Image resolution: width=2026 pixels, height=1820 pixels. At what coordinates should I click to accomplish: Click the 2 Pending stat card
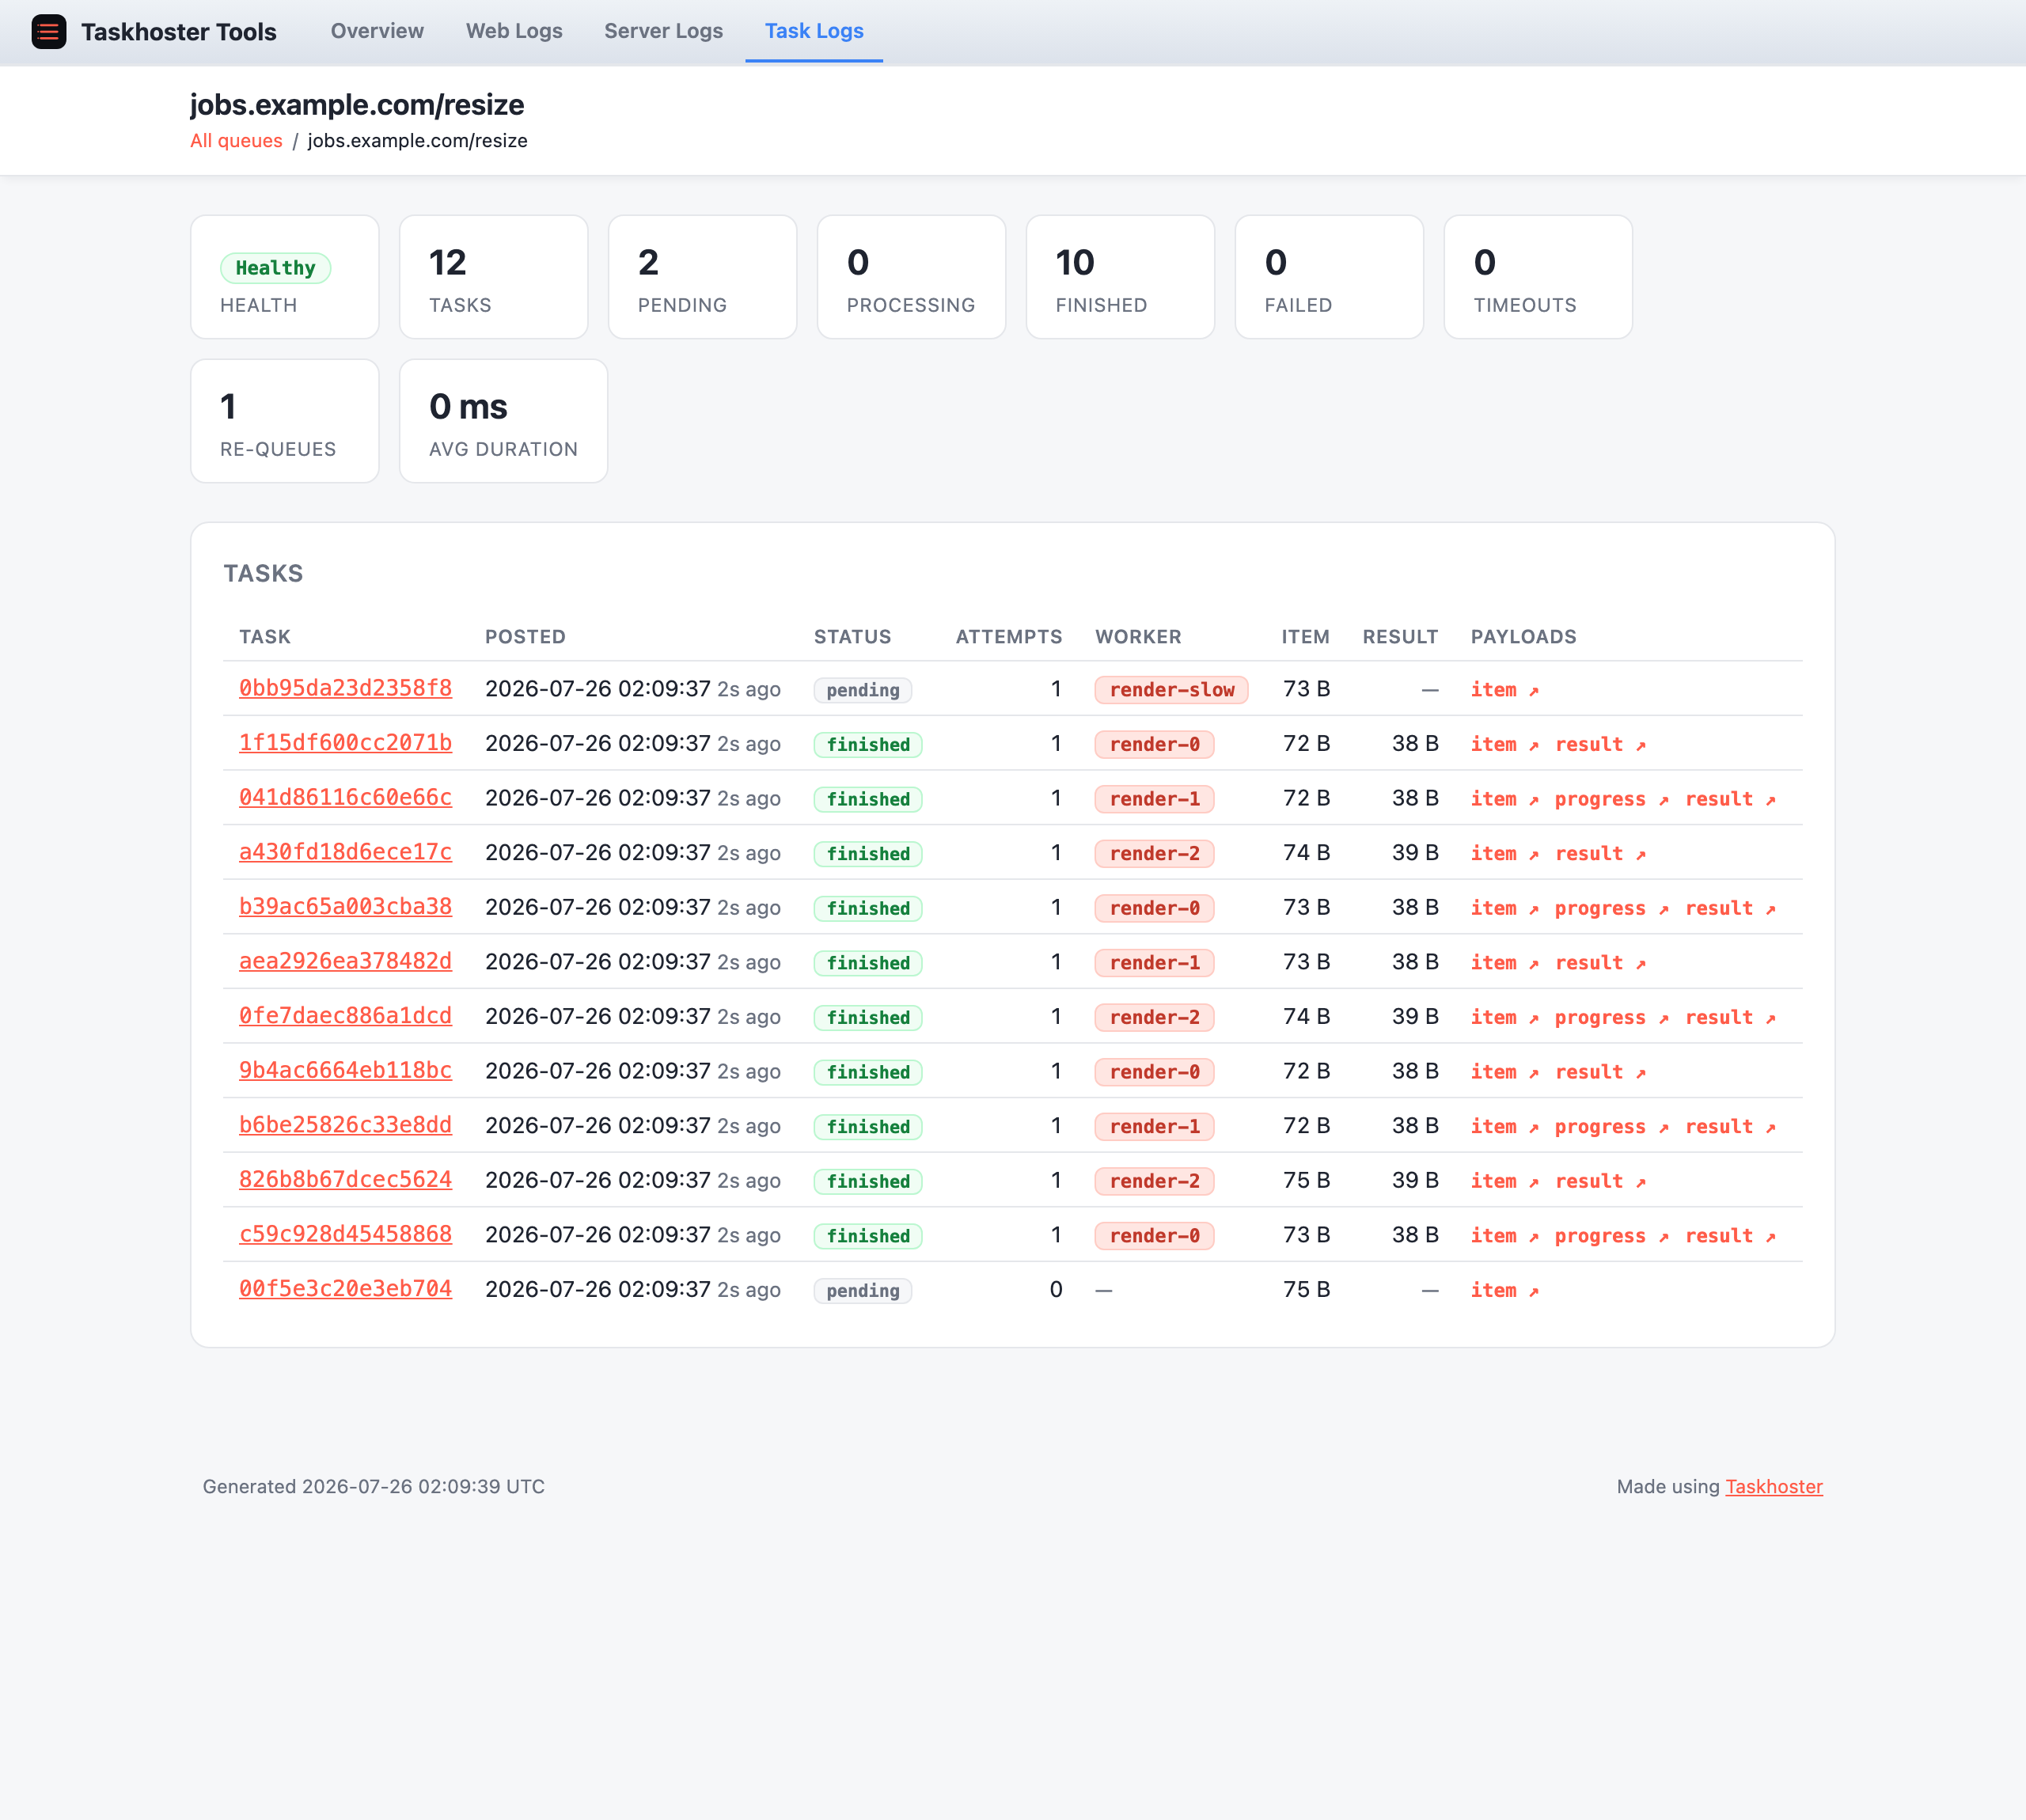pos(702,277)
